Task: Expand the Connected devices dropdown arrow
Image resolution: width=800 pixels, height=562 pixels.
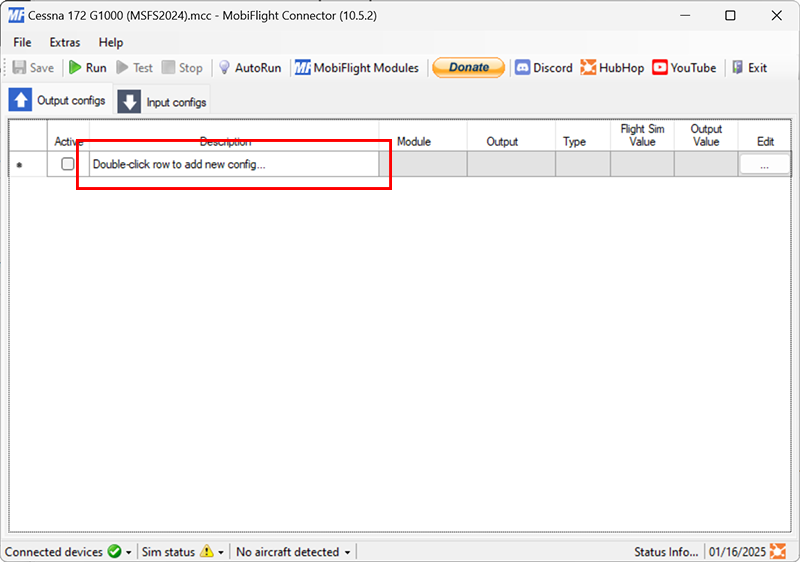Action: point(129,552)
